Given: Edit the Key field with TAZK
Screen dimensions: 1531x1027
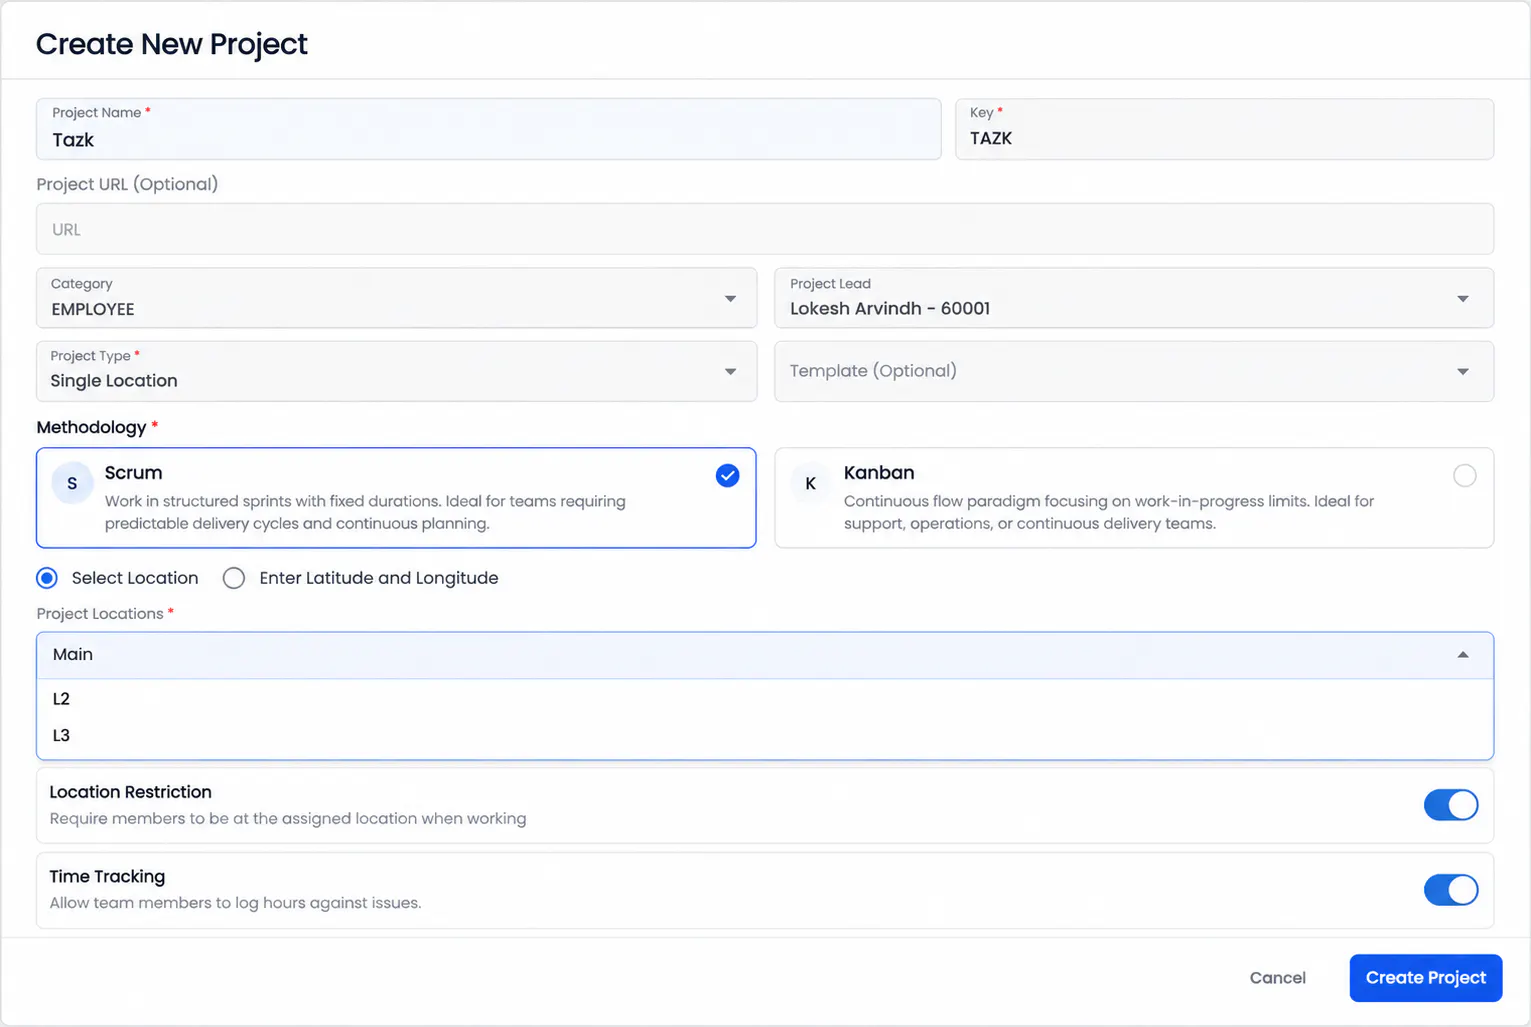Looking at the screenshot, I should (x=1224, y=129).
